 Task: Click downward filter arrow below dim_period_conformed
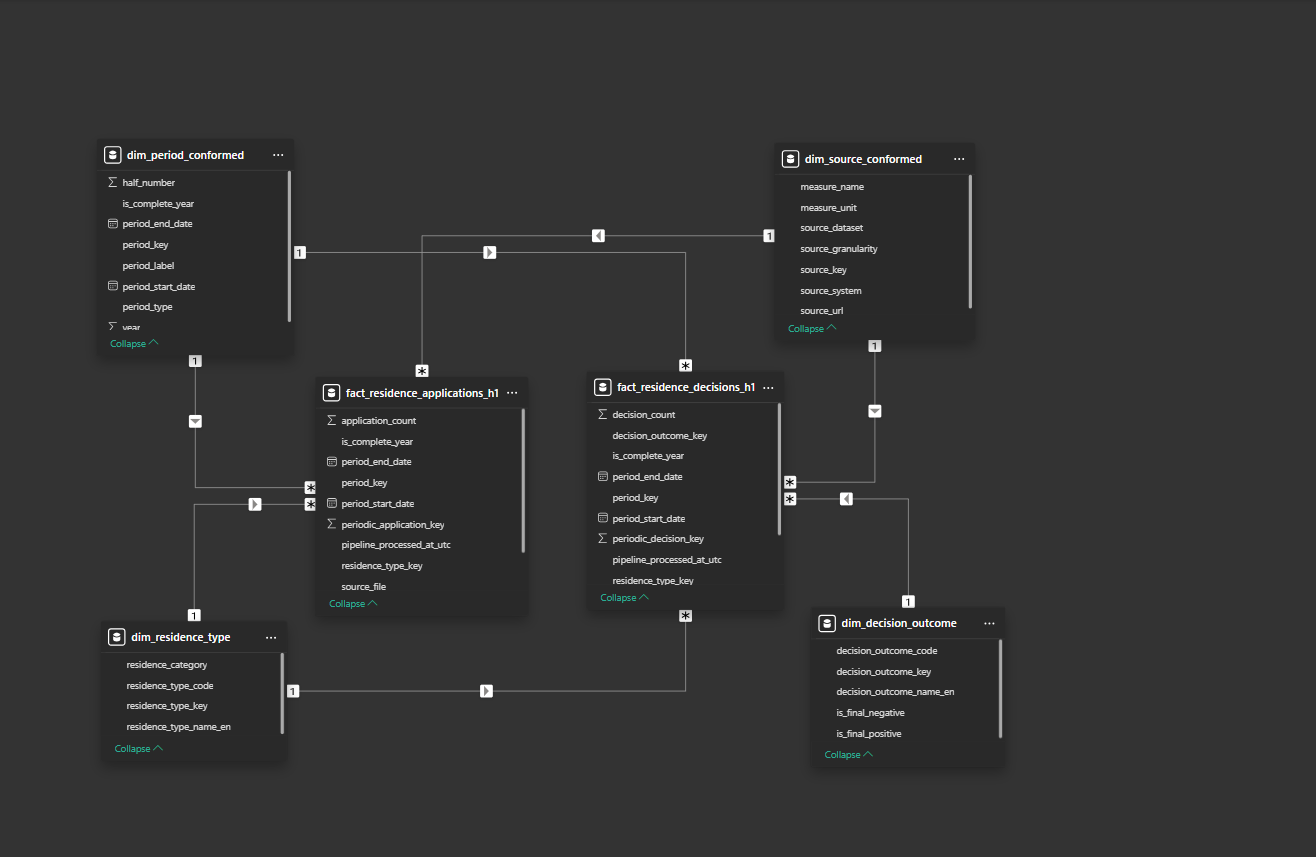195,421
